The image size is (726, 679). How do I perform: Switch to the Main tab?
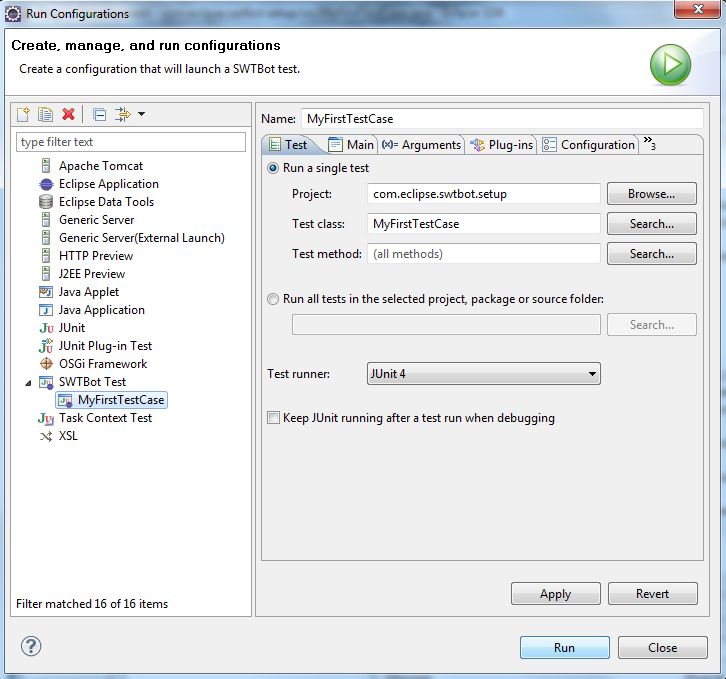click(x=351, y=145)
